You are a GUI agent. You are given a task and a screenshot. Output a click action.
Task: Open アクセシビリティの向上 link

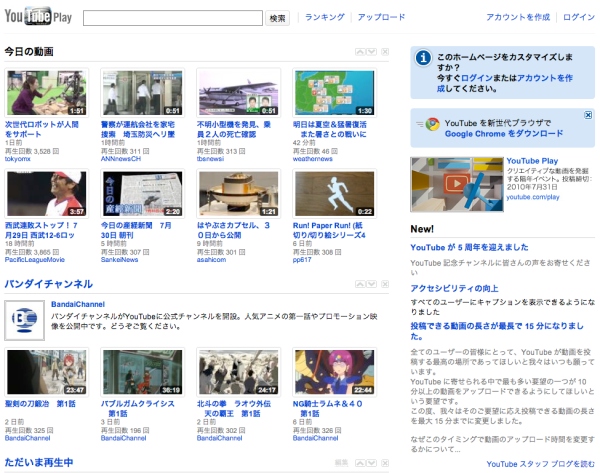coord(454,288)
